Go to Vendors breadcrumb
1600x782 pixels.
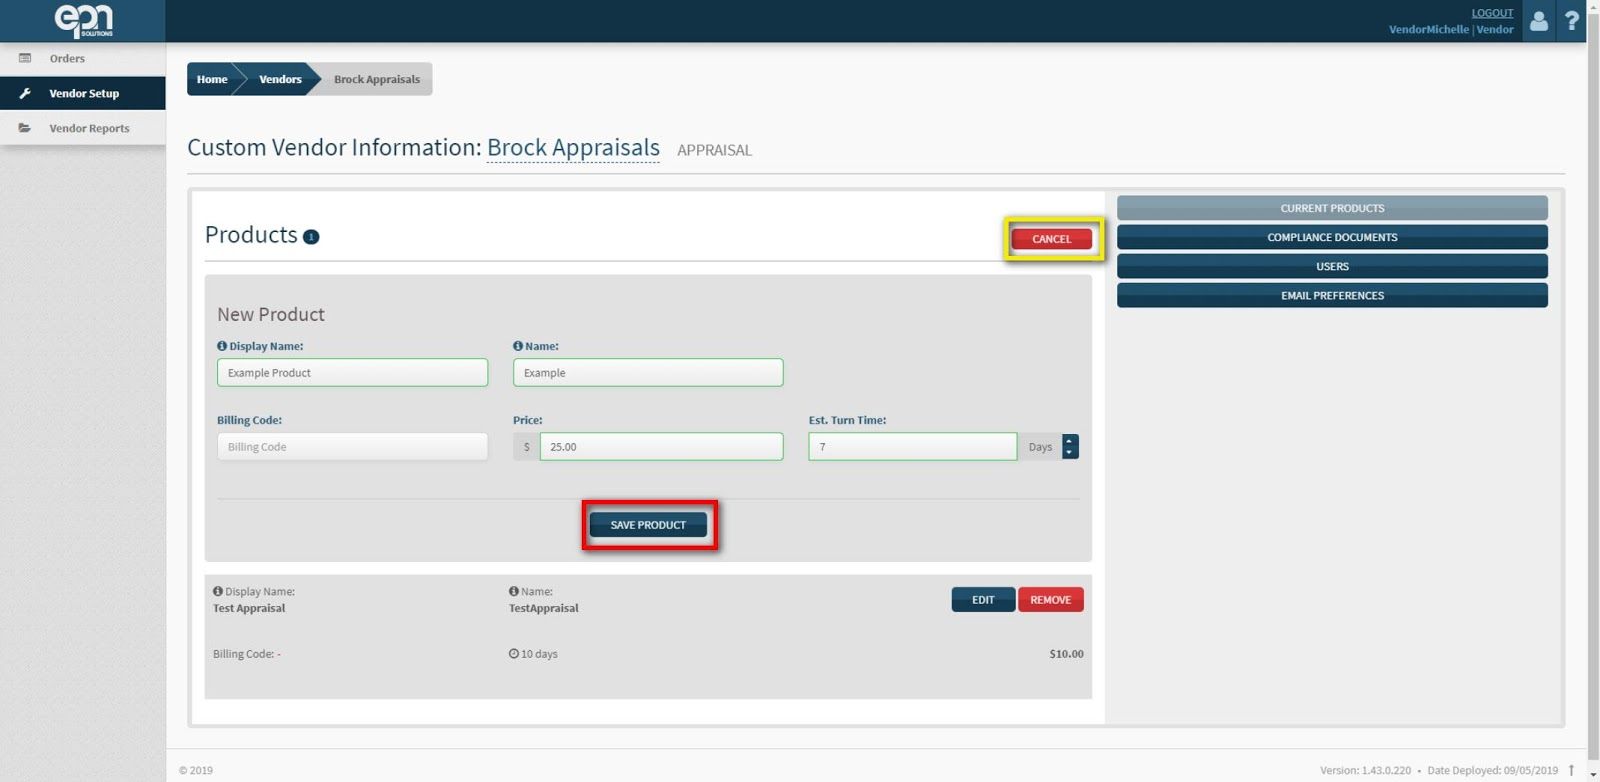(280, 79)
